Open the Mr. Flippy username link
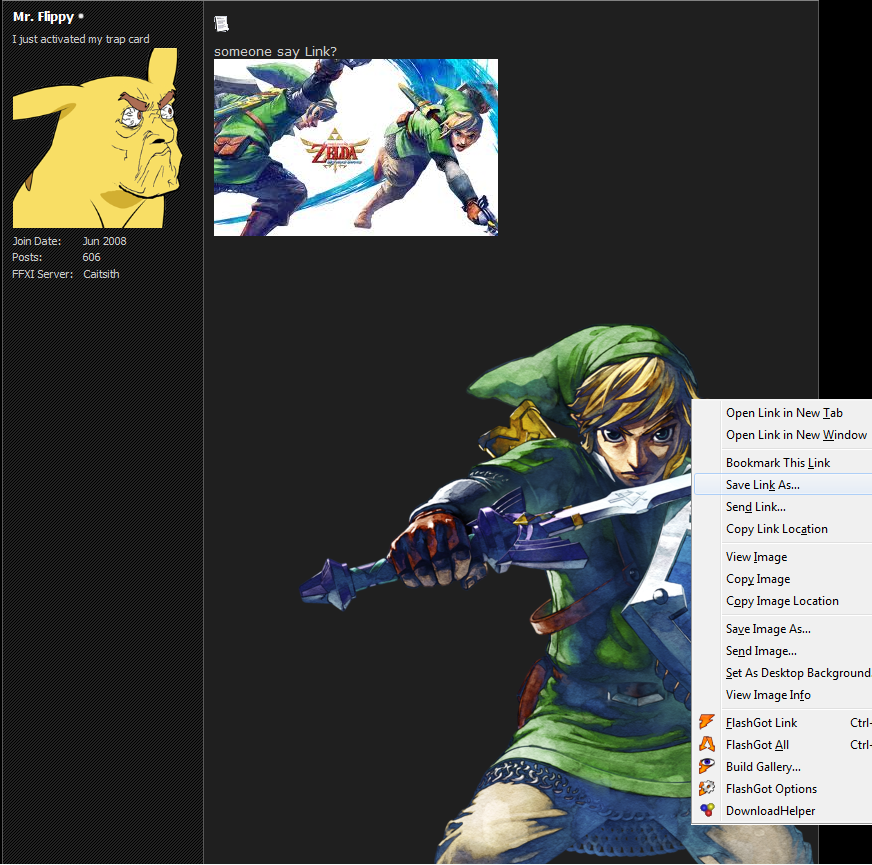This screenshot has width=872, height=865. pos(43,17)
